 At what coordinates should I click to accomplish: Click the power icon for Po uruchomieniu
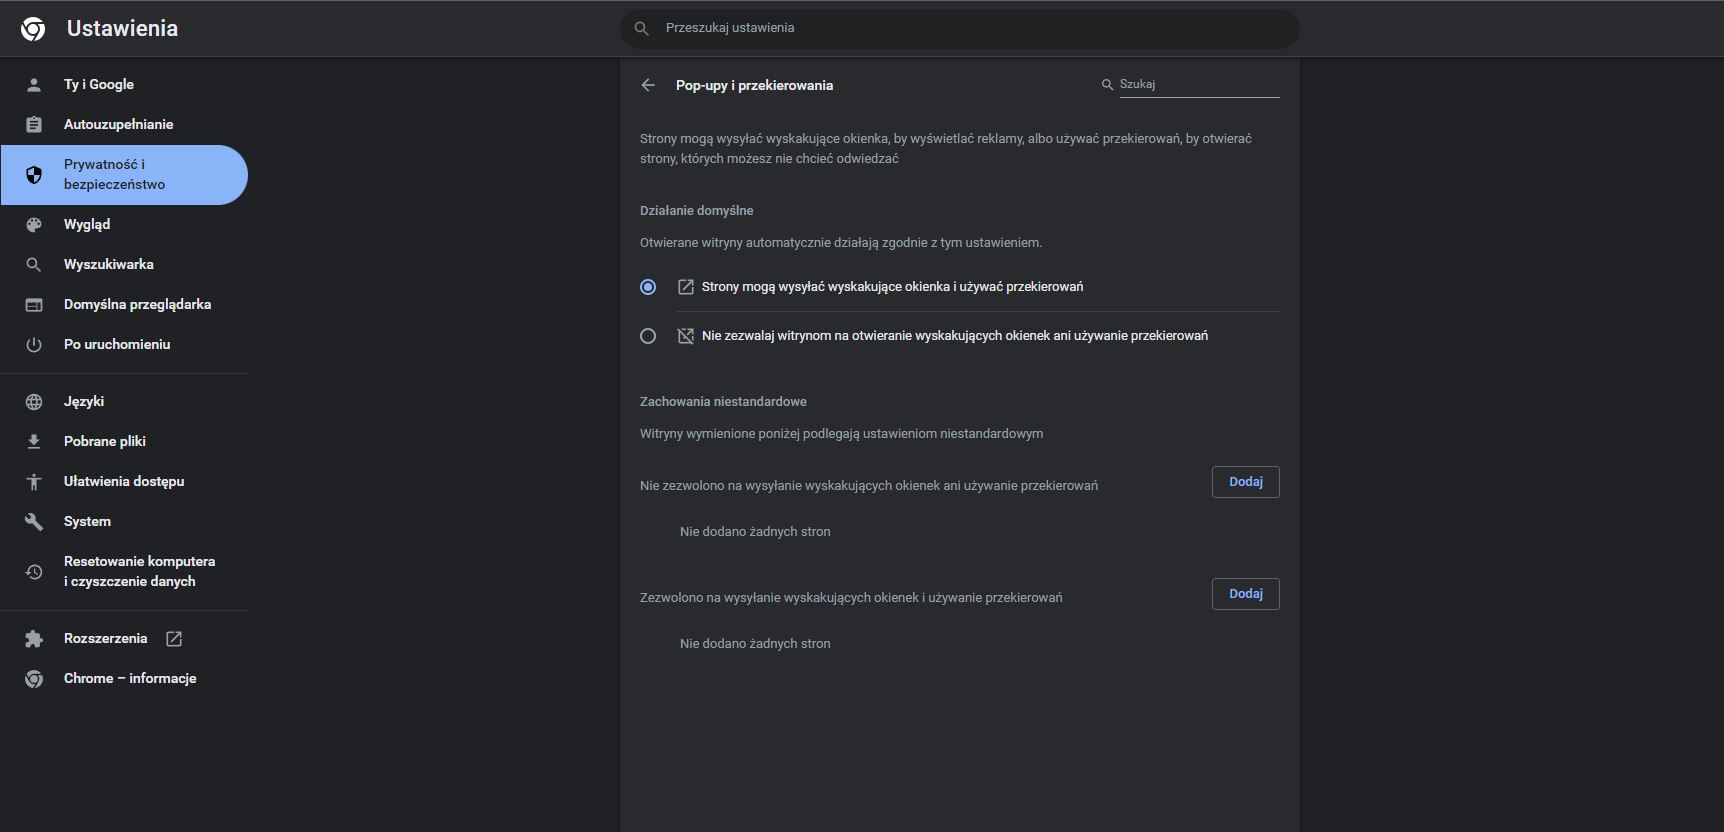[x=34, y=345]
